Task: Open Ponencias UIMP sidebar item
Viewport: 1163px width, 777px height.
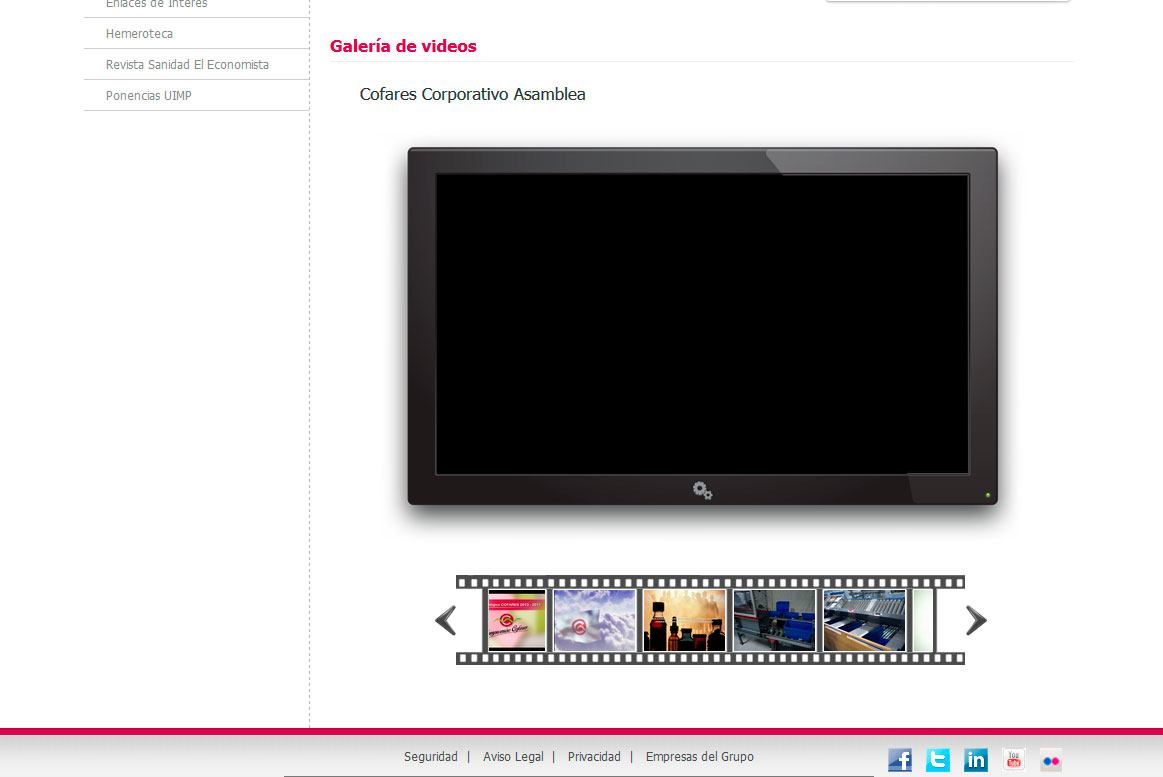Action: point(148,96)
